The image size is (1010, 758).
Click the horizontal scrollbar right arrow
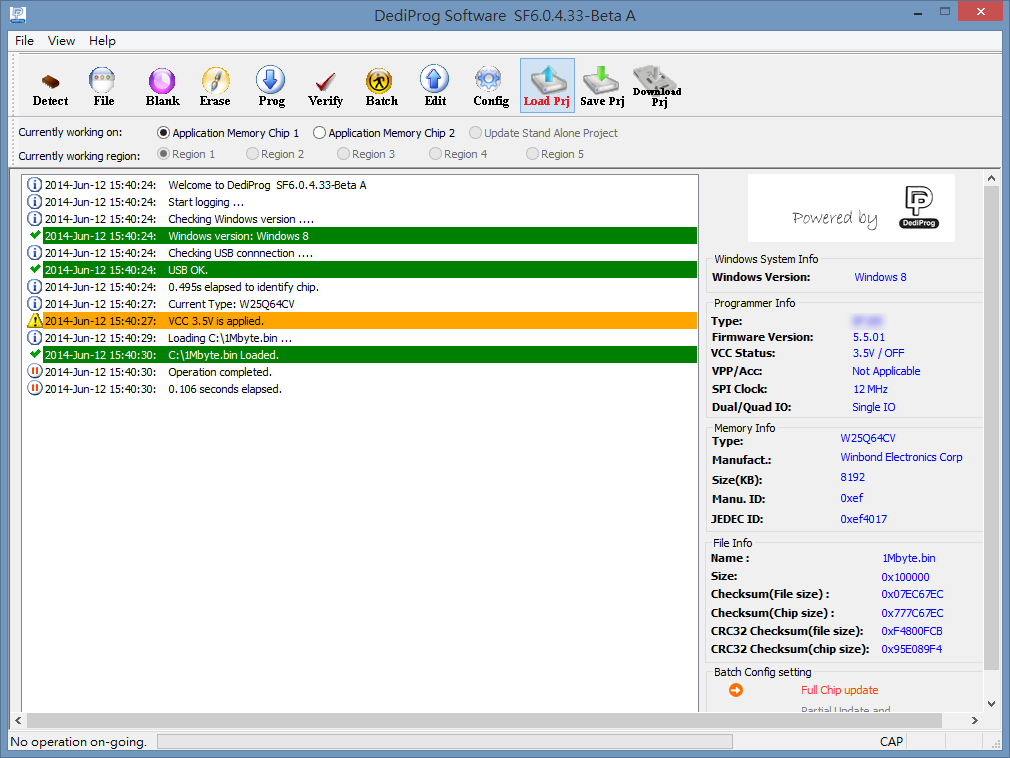[975, 721]
